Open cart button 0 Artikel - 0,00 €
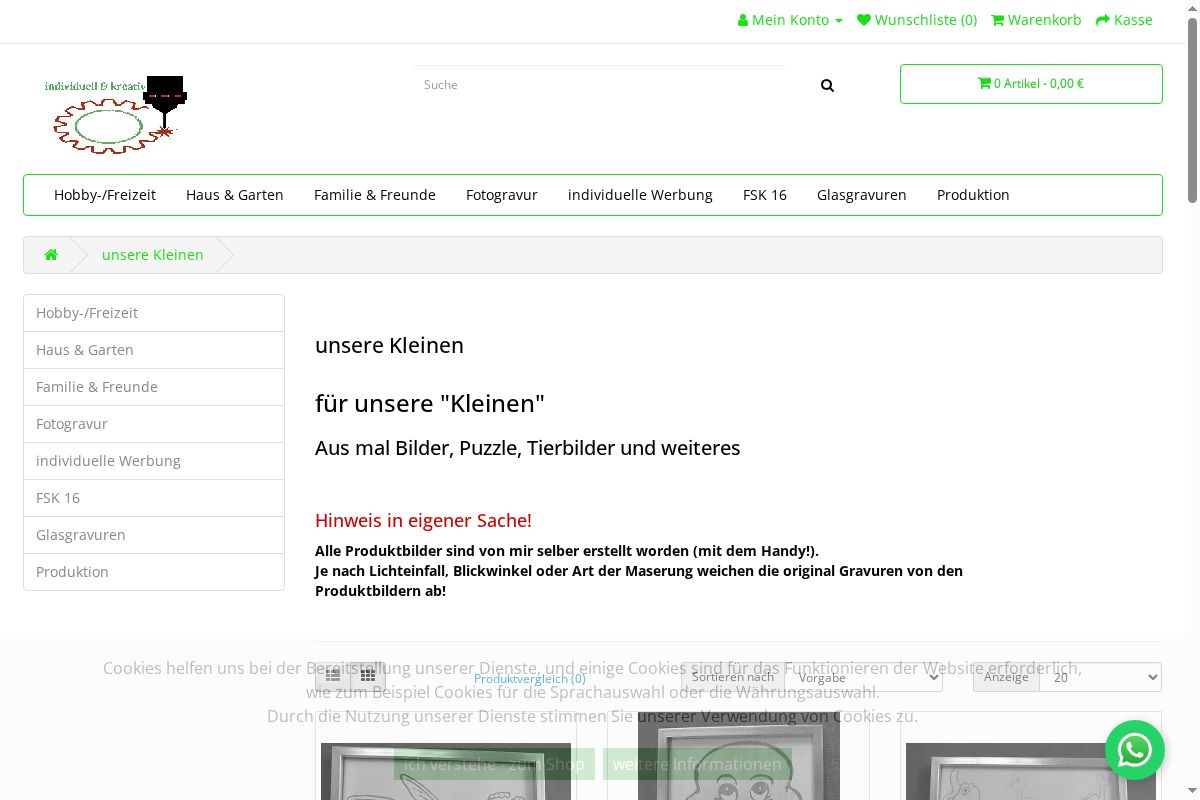This screenshot has height=800, width=1200. [x=1031, y=84]
